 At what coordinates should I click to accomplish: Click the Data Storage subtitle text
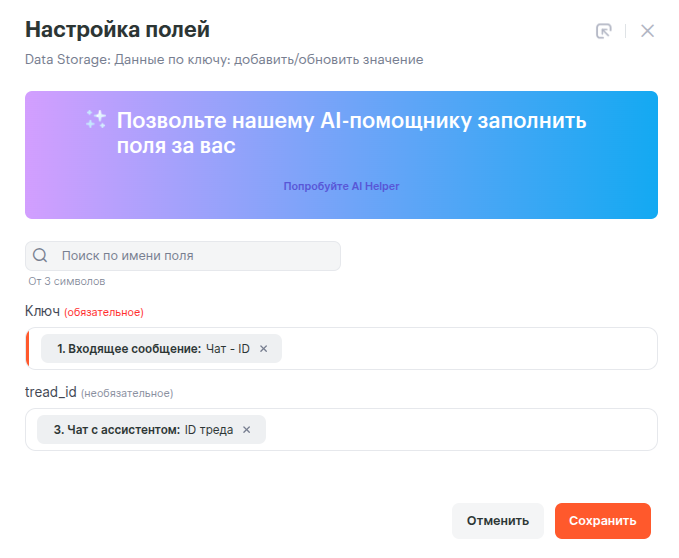click(224, 60)
